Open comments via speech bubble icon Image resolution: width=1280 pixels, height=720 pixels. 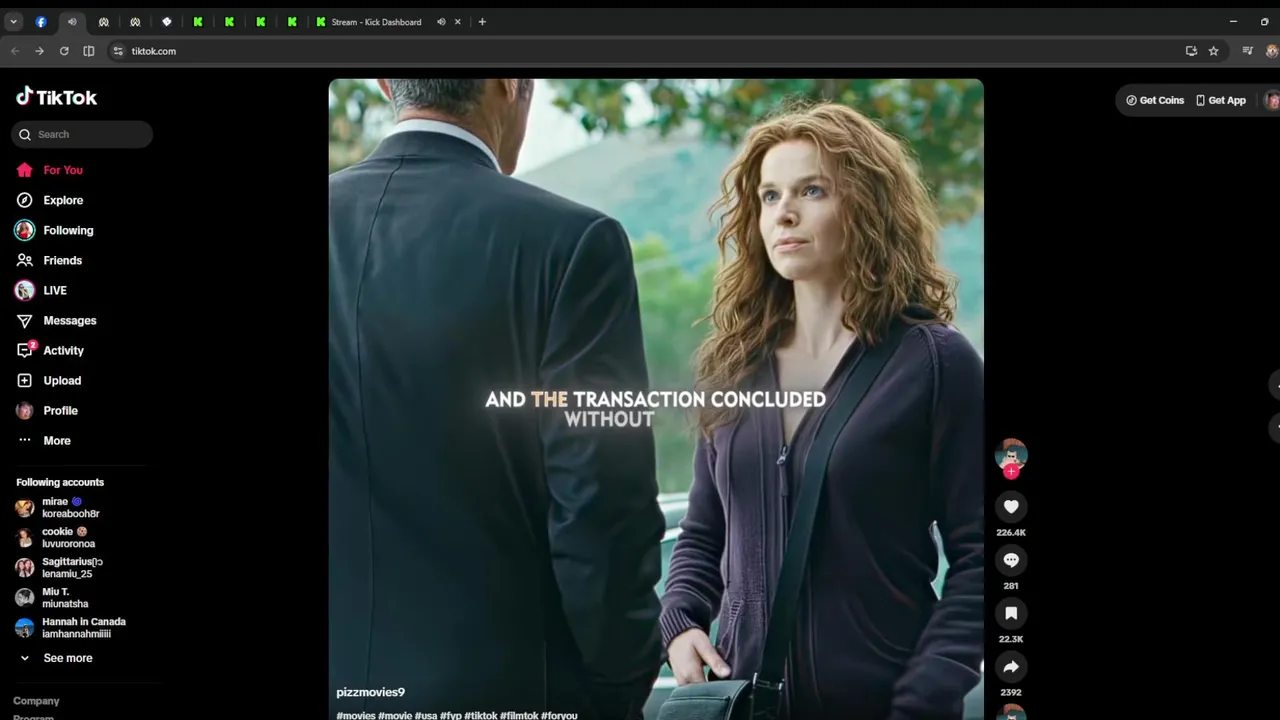pyautogui.click(x=1011, y=560)
